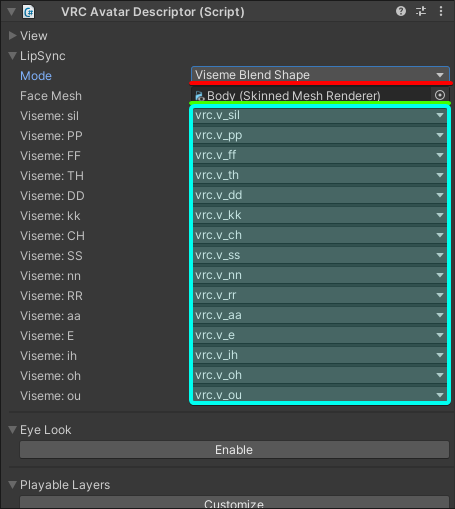Click the Enable button under Eye Look

pos(234,450)
